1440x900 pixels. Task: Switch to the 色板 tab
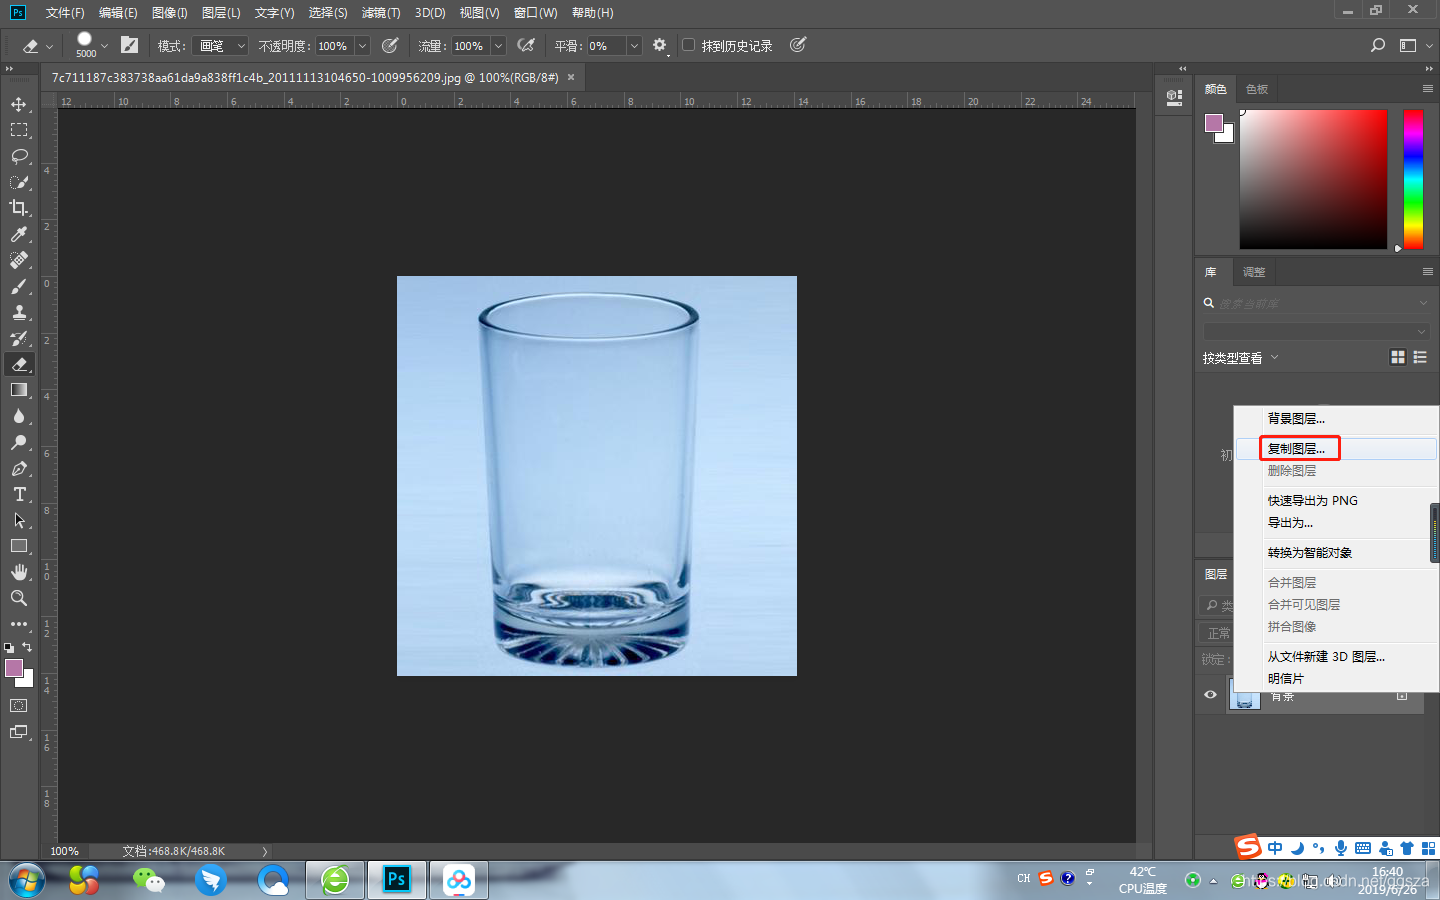(1257, 89)
